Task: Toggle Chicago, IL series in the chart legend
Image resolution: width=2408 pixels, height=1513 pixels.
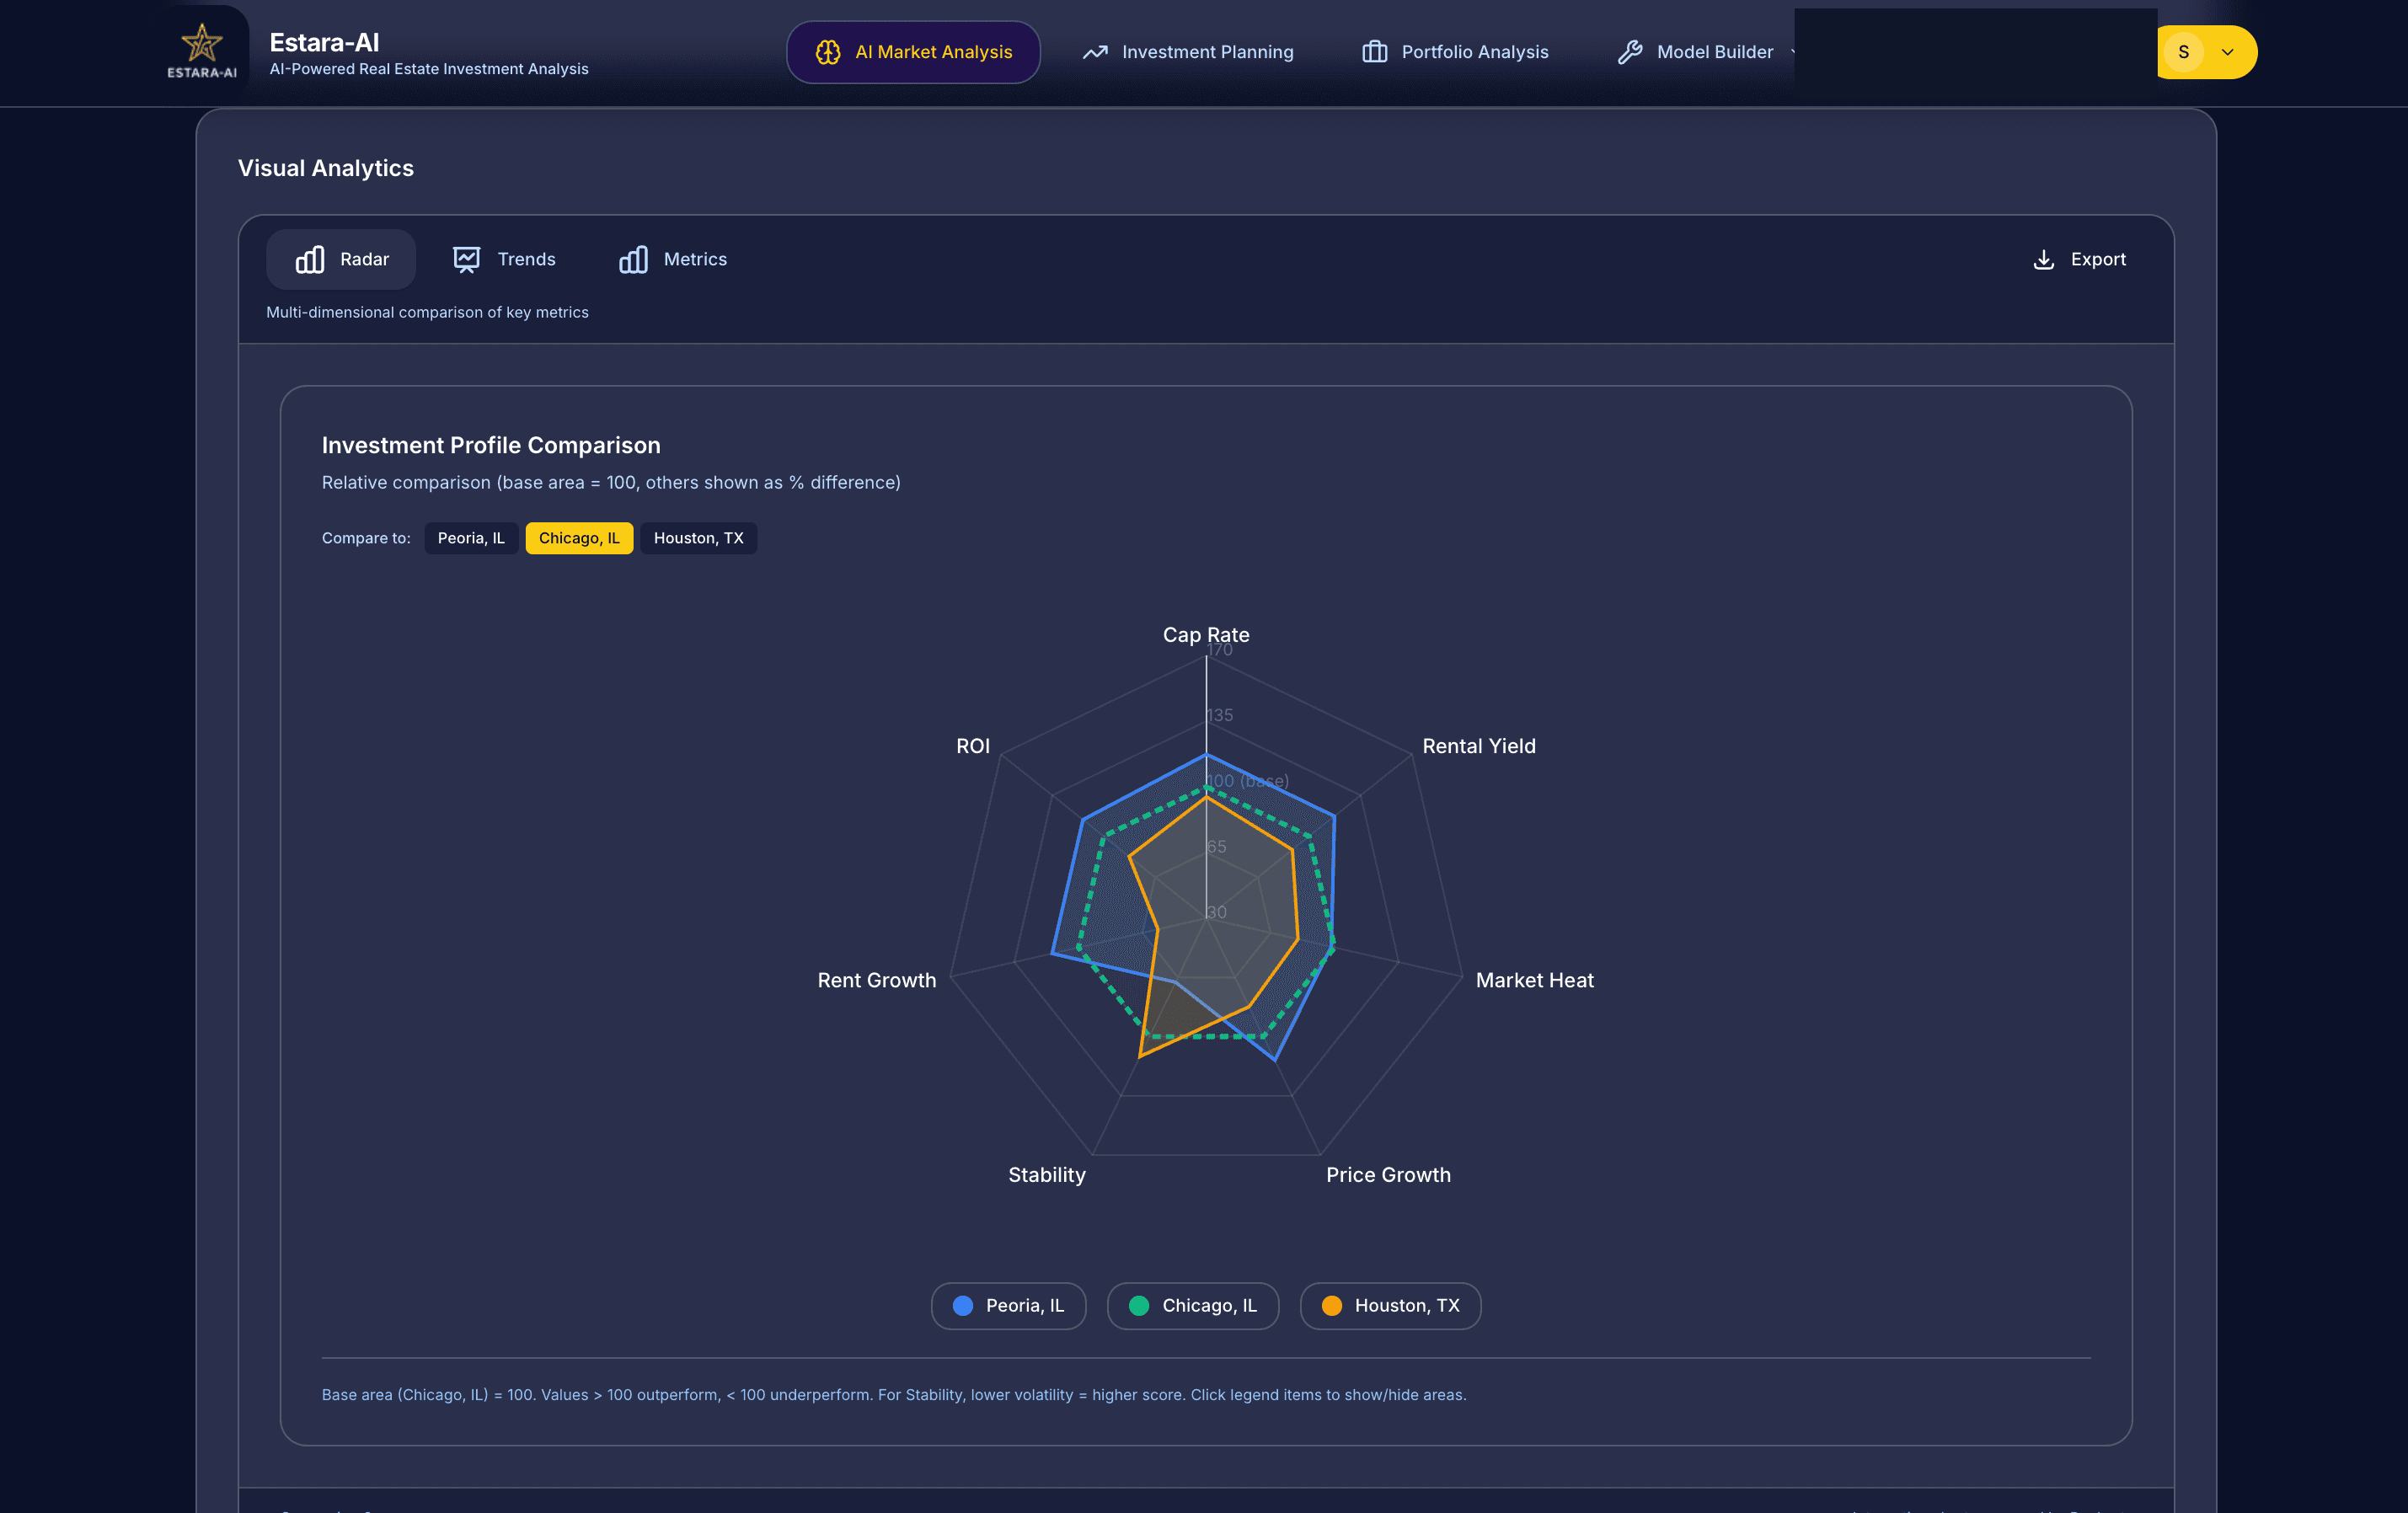Action: 1192,1306
